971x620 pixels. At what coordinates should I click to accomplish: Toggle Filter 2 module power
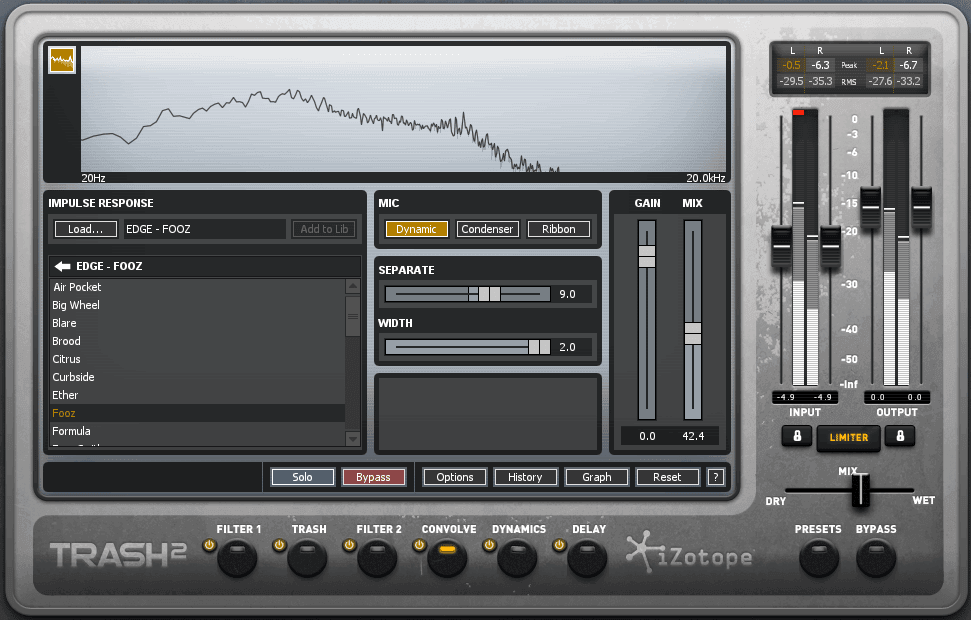(349, 545)
